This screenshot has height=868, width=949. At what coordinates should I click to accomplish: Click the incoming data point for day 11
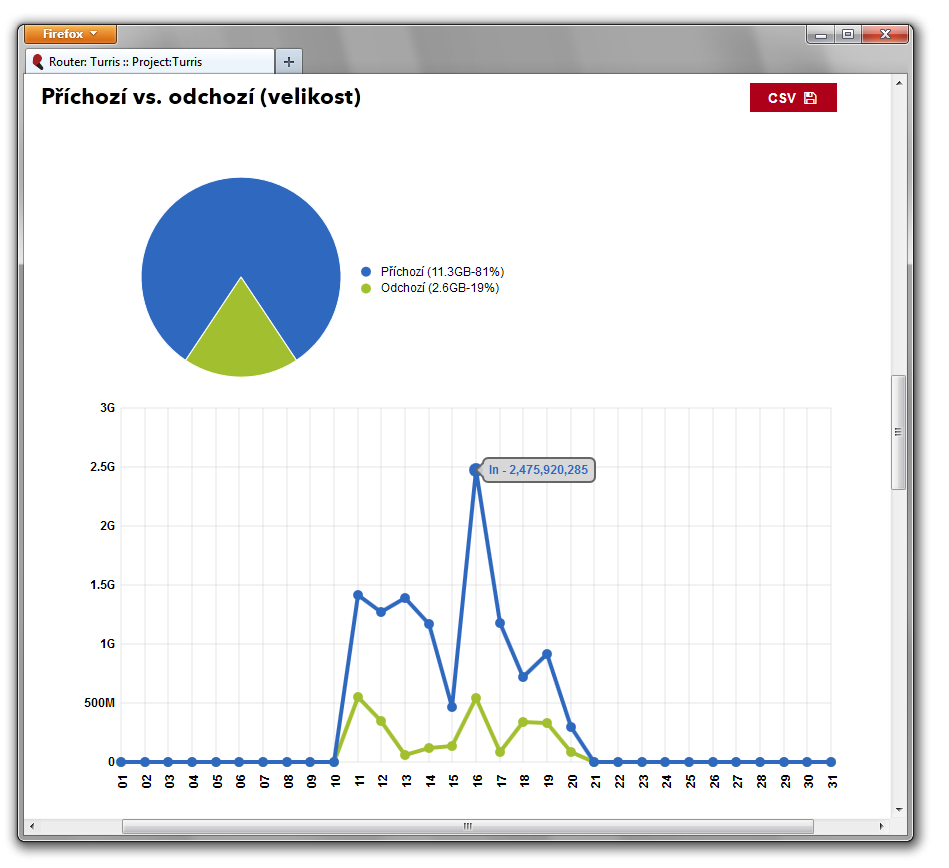358,595
